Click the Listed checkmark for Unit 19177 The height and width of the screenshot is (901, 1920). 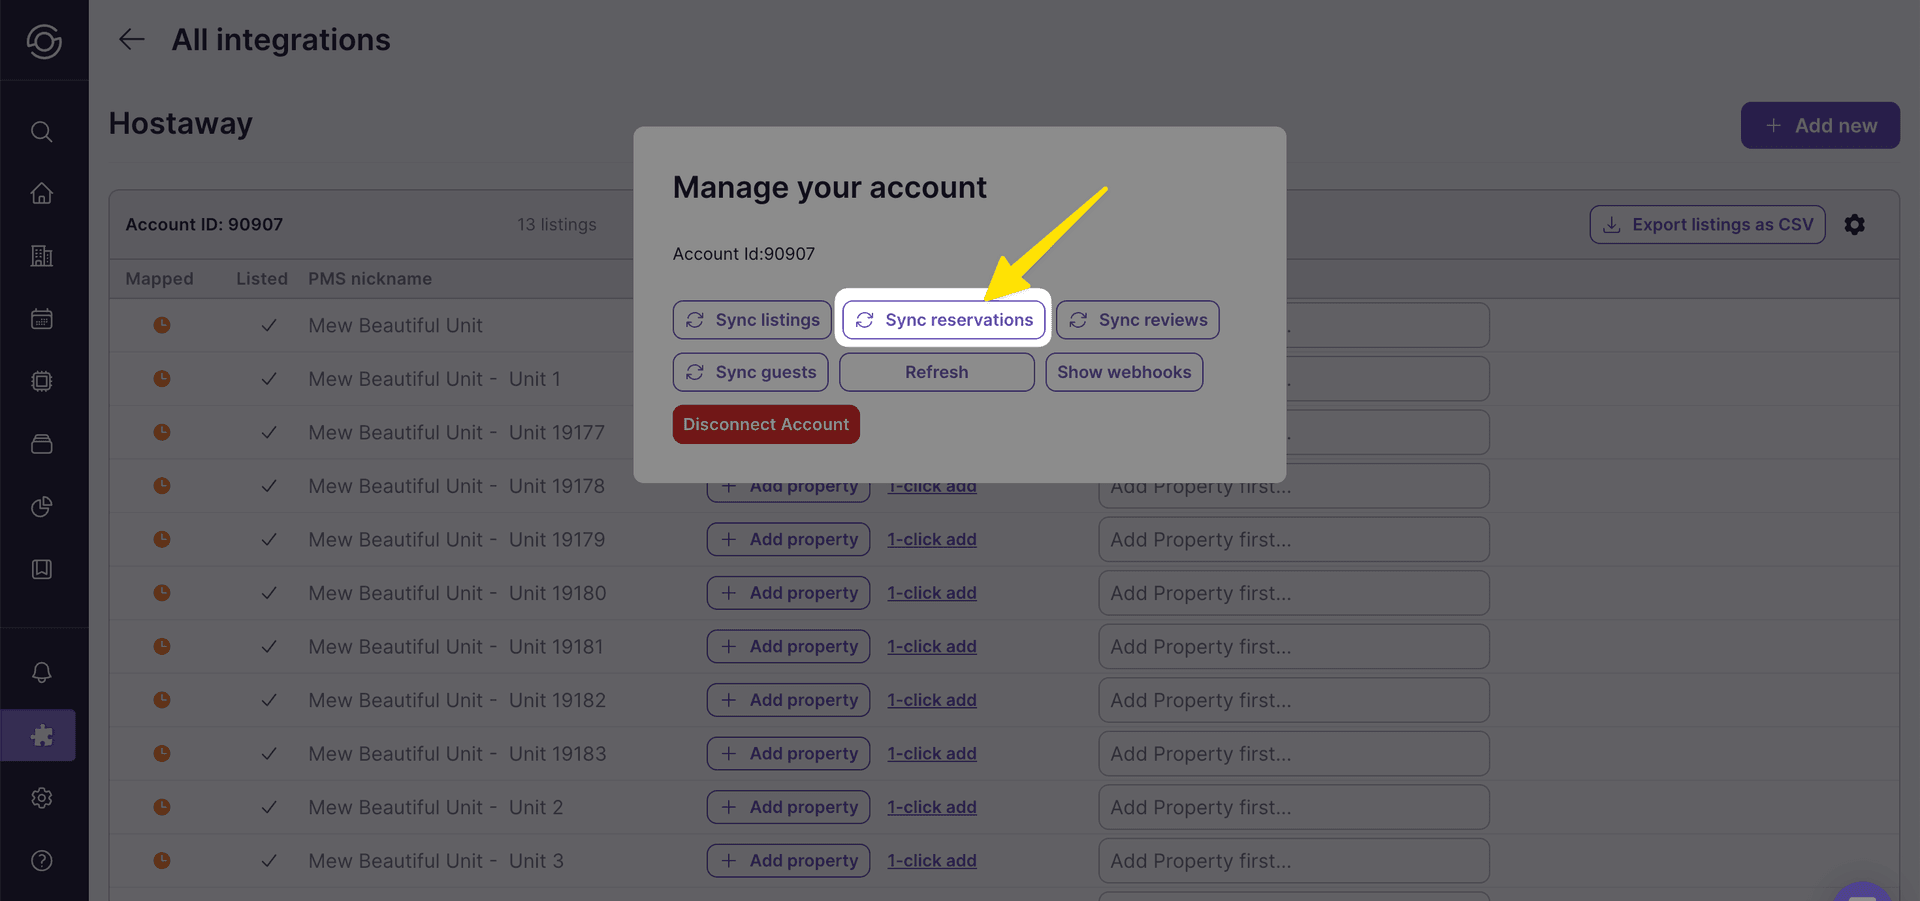point(268,432)
